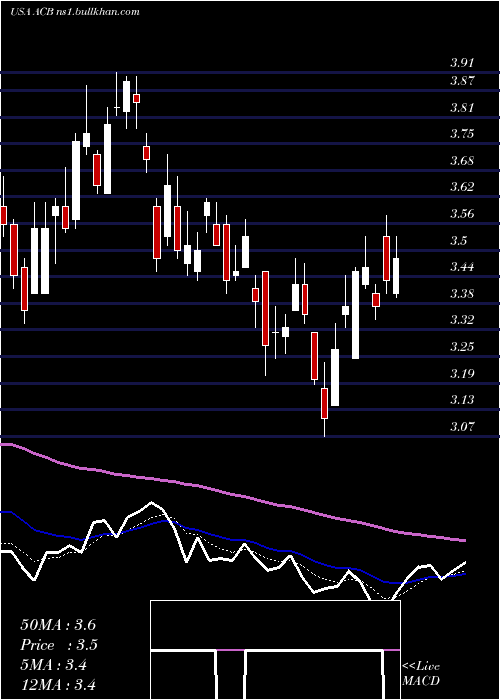Click the 'USA ACB ns1.bullkhan.com' header text
Viewport: 500px width, 700px height.
click(75, 12)
